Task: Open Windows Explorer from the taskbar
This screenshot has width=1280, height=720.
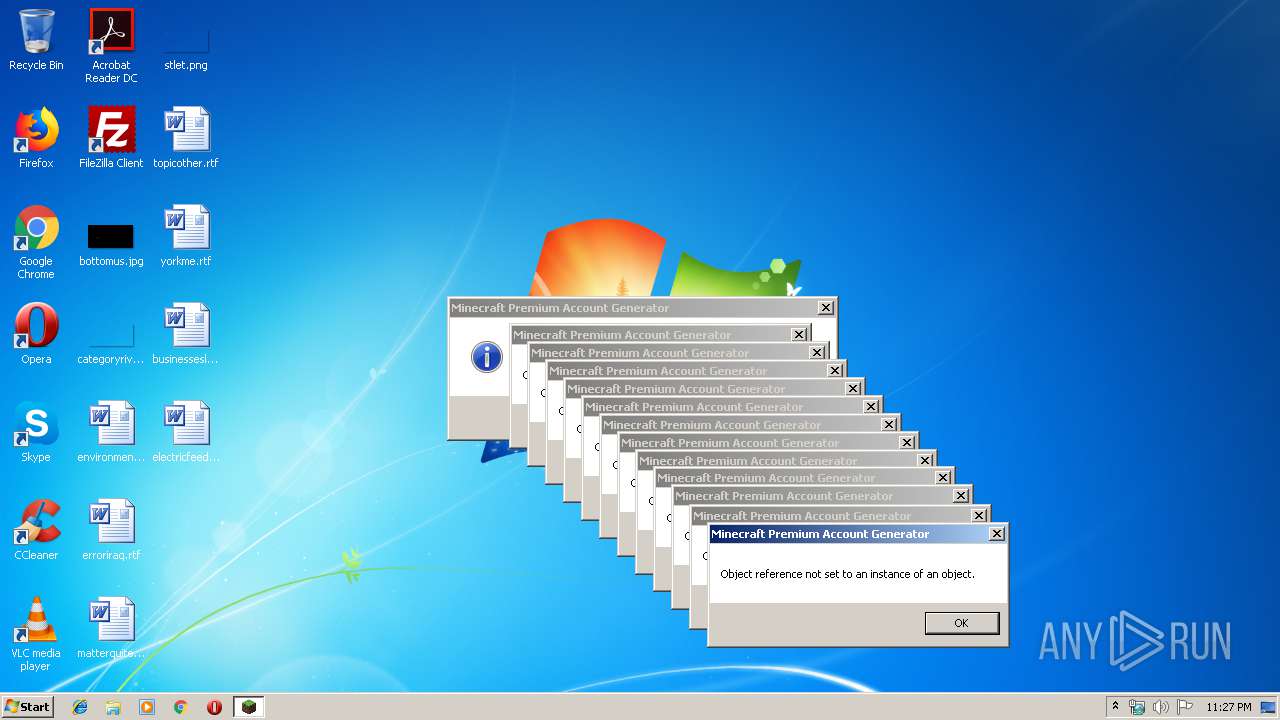Action: click(113, 707)
